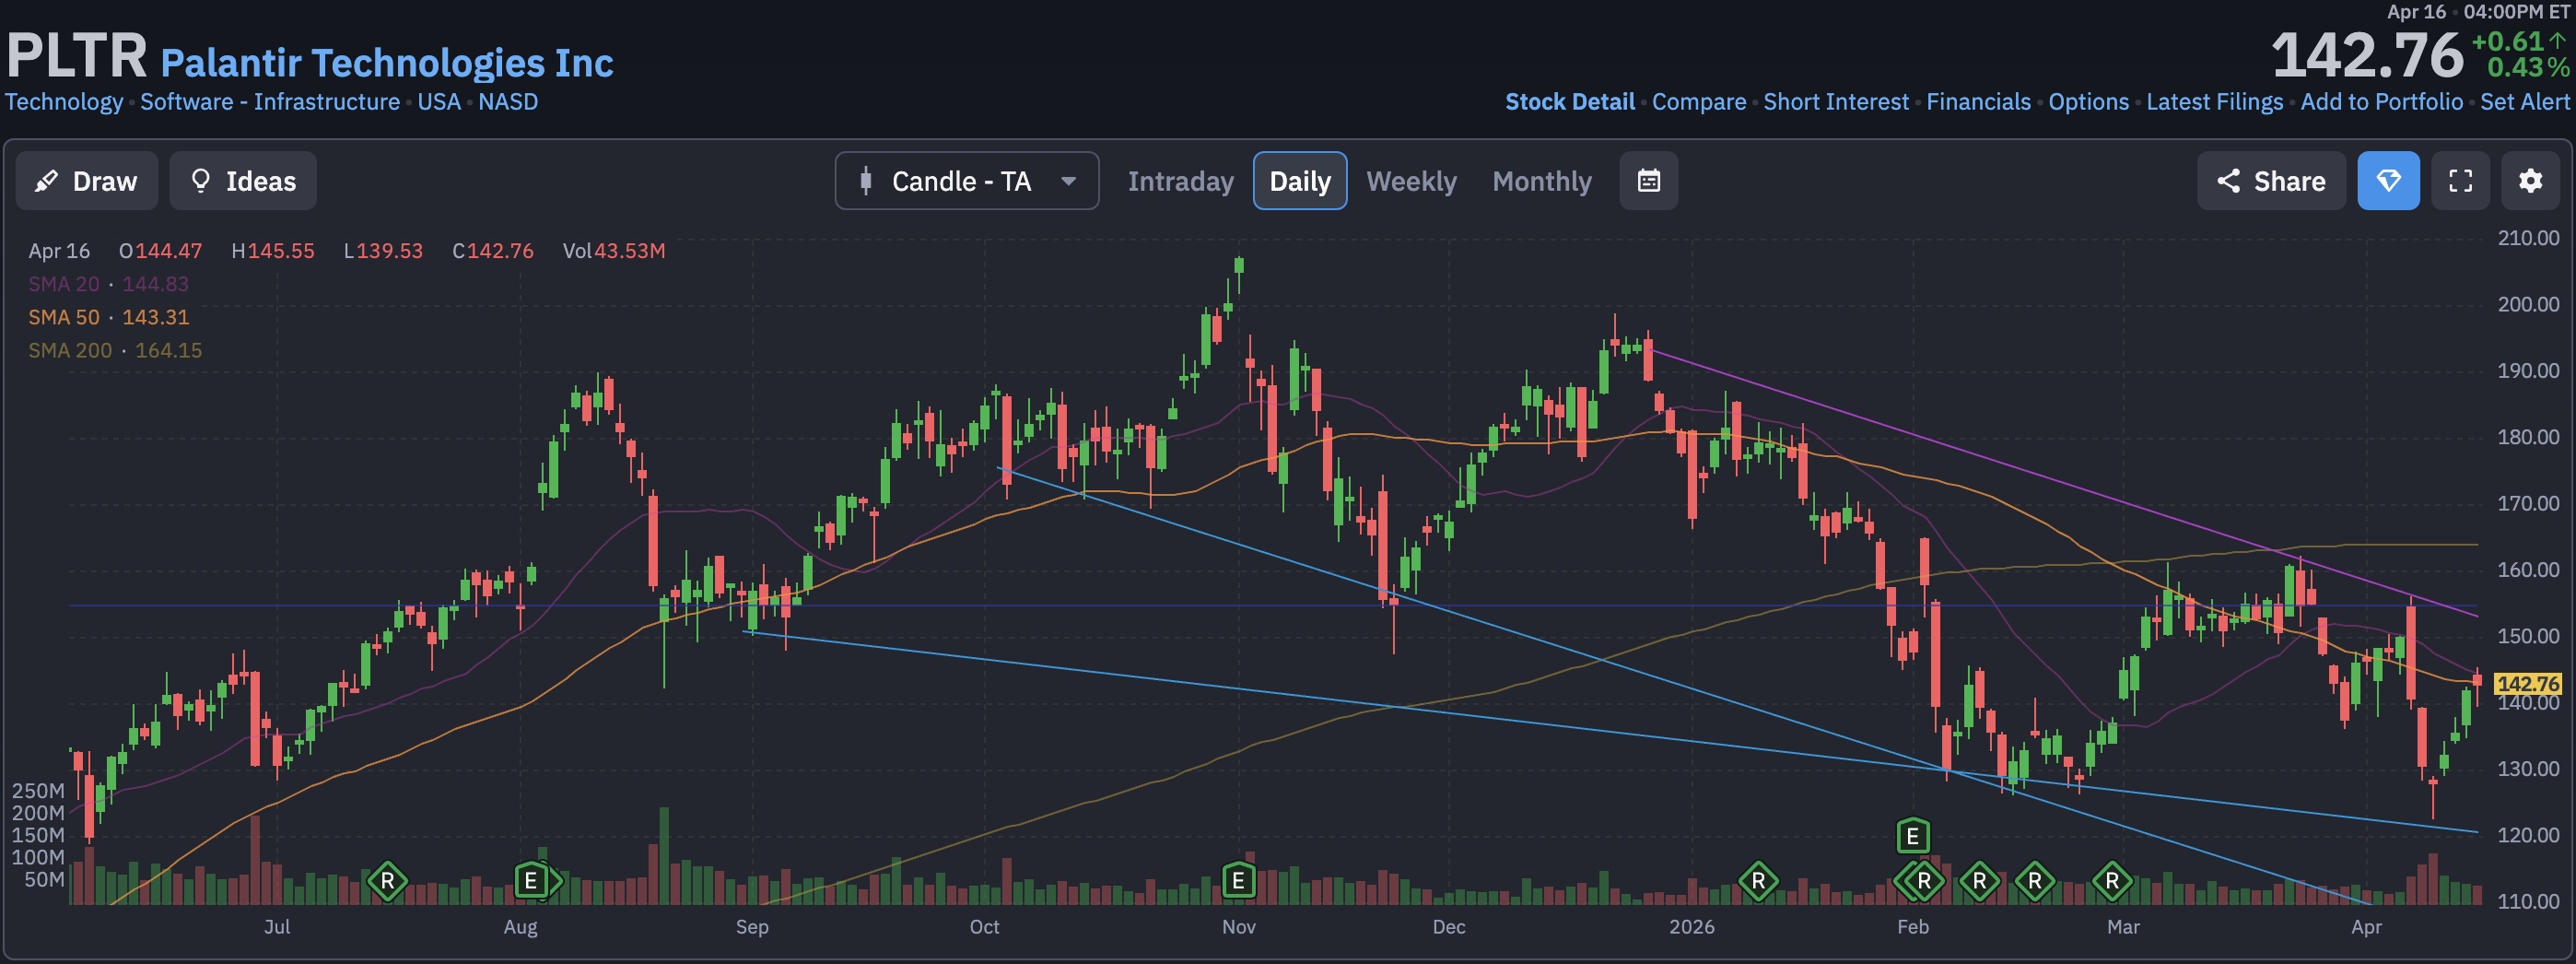The image size is (2576, 964).
Task: Click the SMA 50 · 143.31 legend
Action: pos(108,317)
